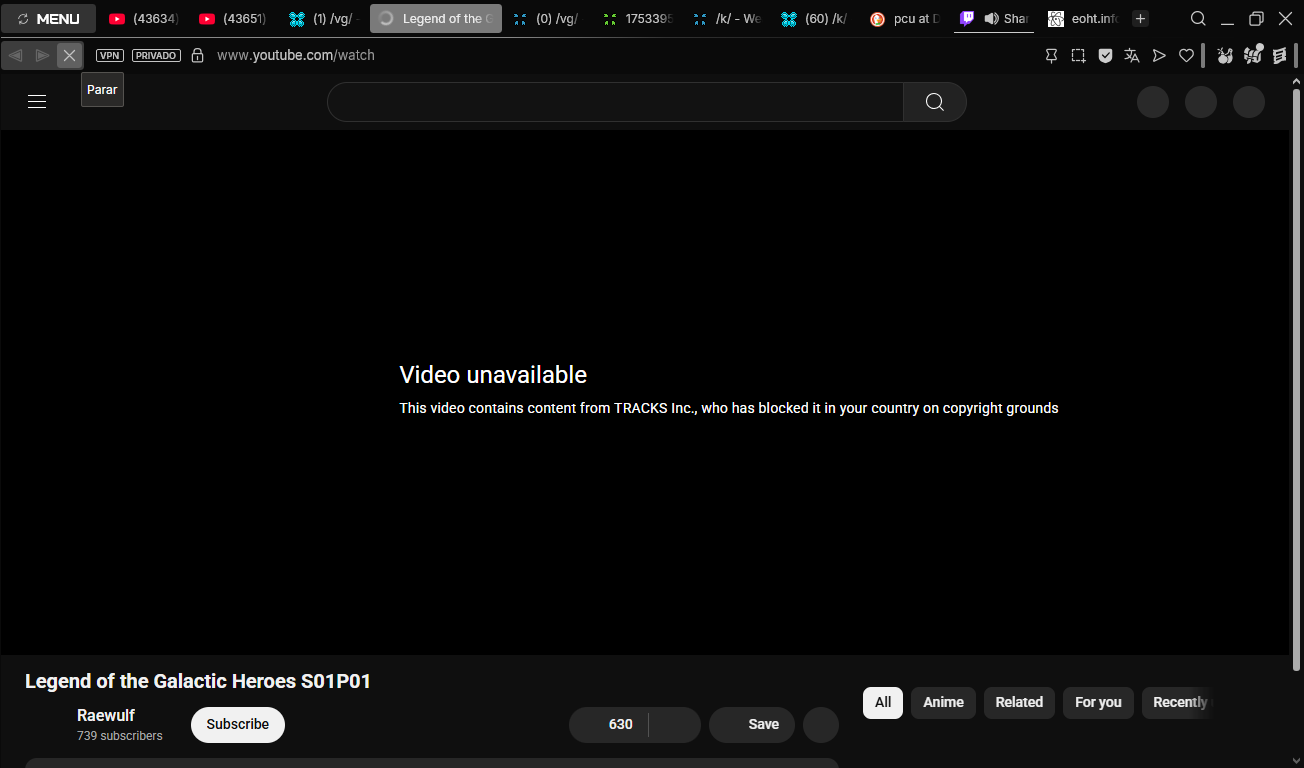The height and width of the screenshot is (768, 1304).
Task: Bookmark page with the heart icon
Action: pos(1186,56)
